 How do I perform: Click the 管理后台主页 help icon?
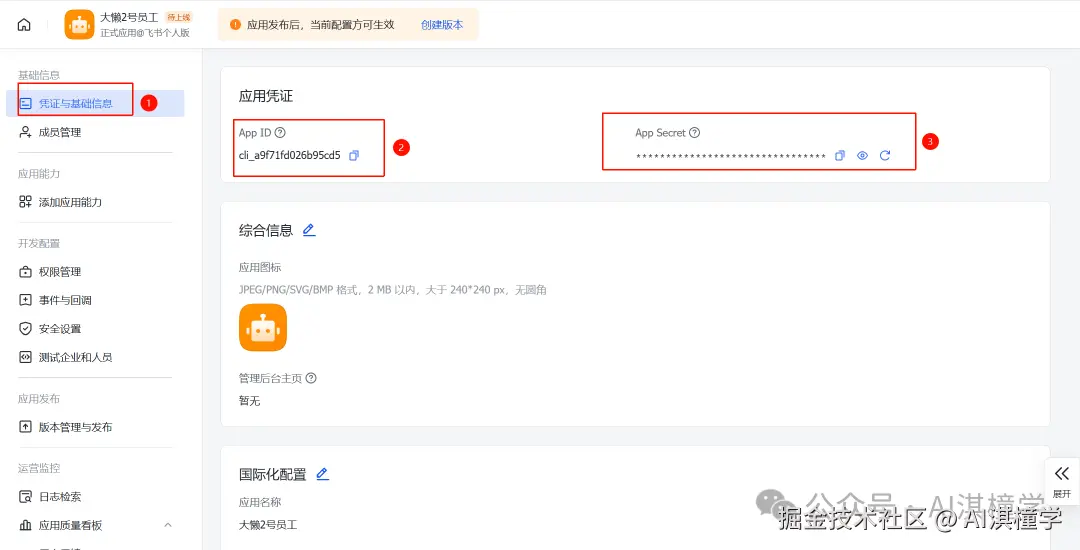click(x=311, y=378)
